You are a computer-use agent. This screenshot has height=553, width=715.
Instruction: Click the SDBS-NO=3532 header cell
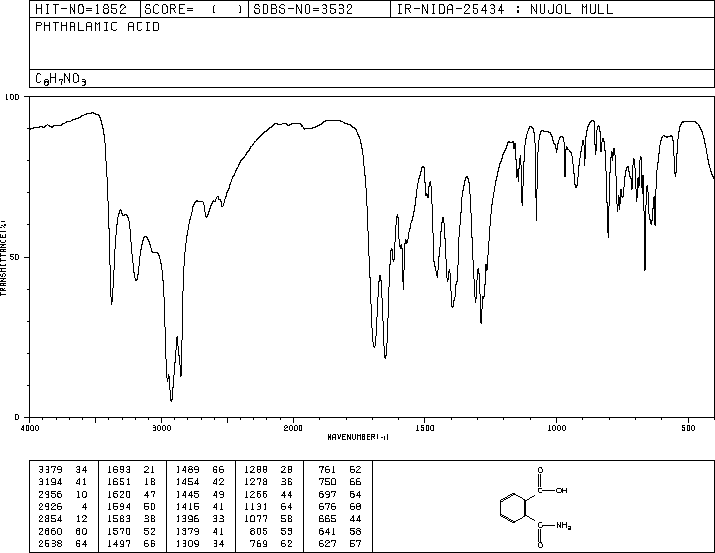303,9
